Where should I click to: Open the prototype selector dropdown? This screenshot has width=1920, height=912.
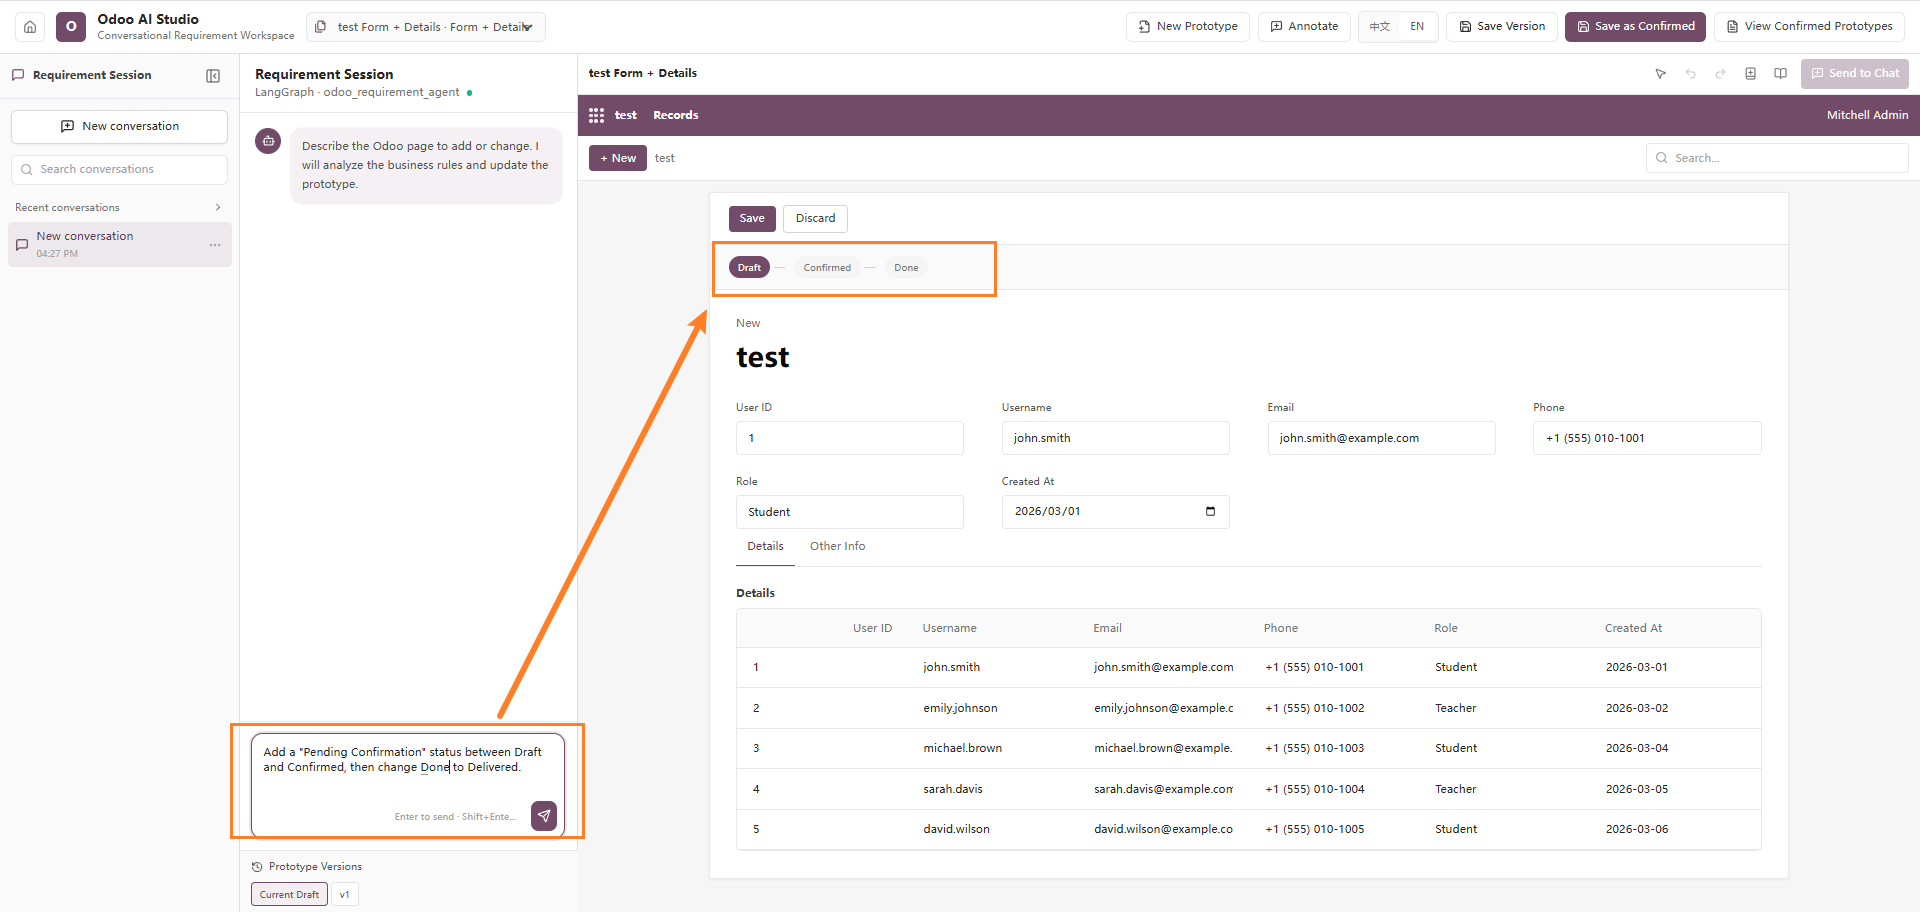426,27
